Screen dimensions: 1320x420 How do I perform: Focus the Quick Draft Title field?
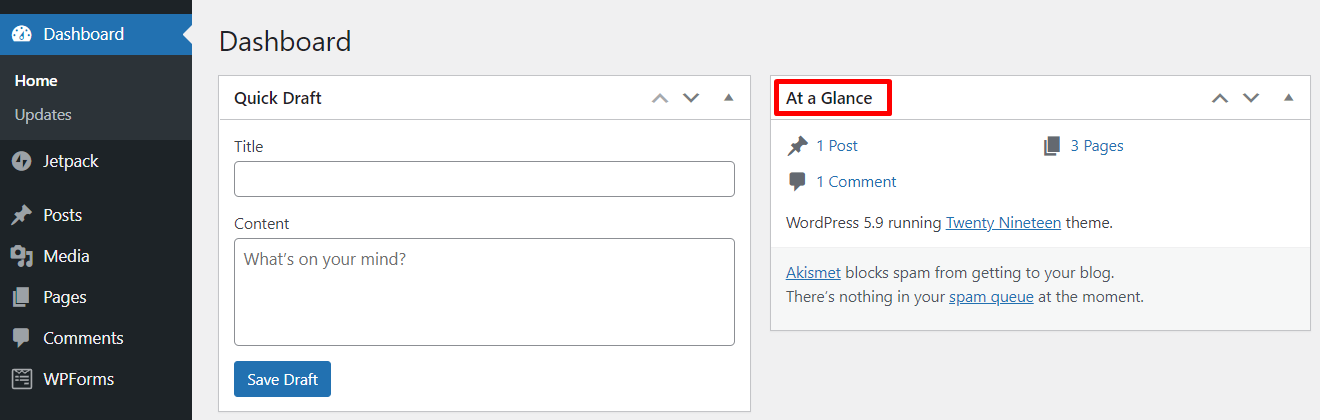click(484, 179)
